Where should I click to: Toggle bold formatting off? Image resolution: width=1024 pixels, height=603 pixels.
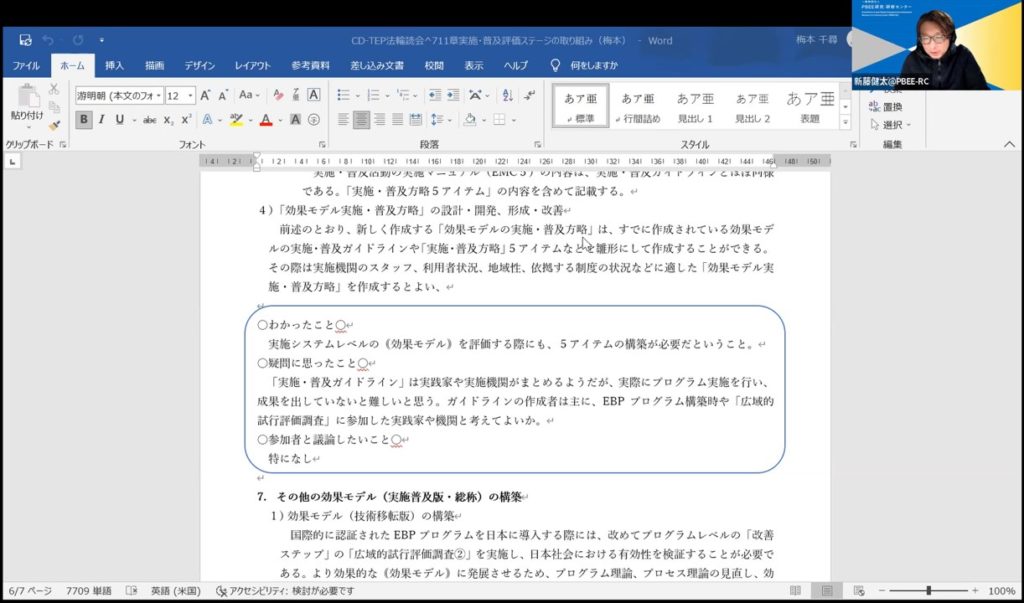point(84,120)
